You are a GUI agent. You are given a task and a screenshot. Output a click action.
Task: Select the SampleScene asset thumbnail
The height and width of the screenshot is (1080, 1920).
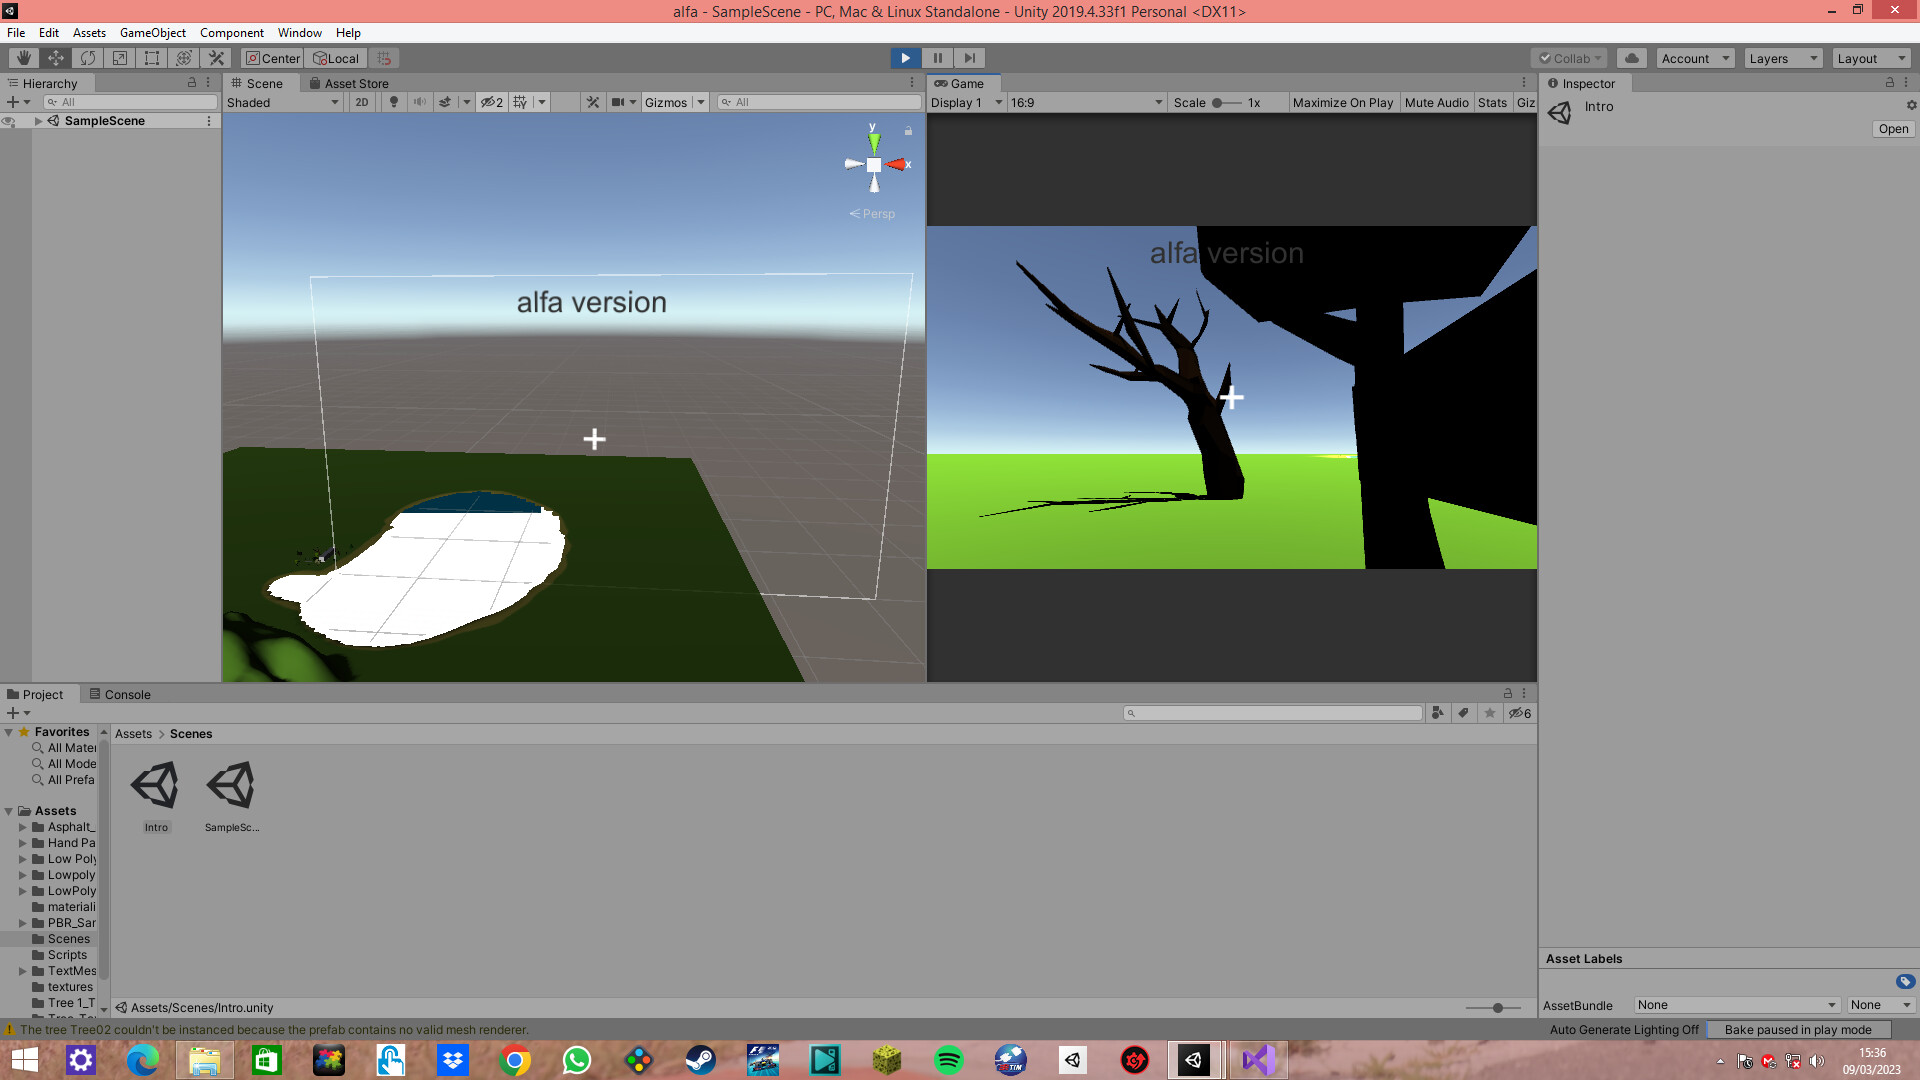point(231,787)
